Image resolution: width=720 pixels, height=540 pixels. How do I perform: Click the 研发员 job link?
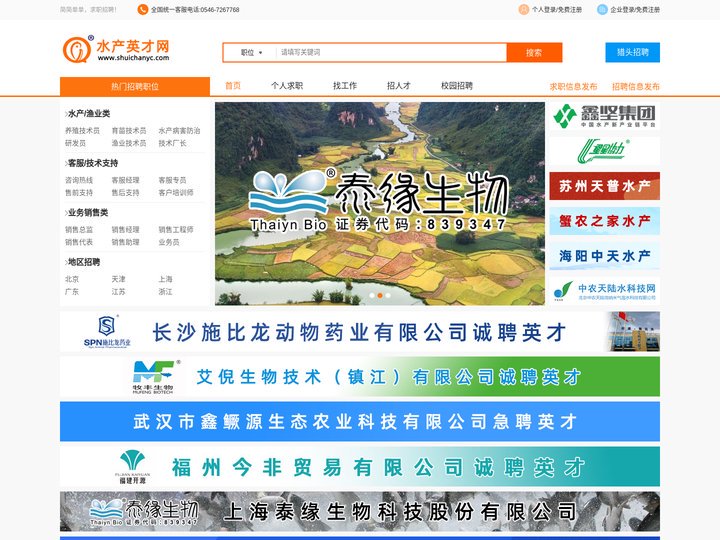pyautogui.click(x=75, y=143)
